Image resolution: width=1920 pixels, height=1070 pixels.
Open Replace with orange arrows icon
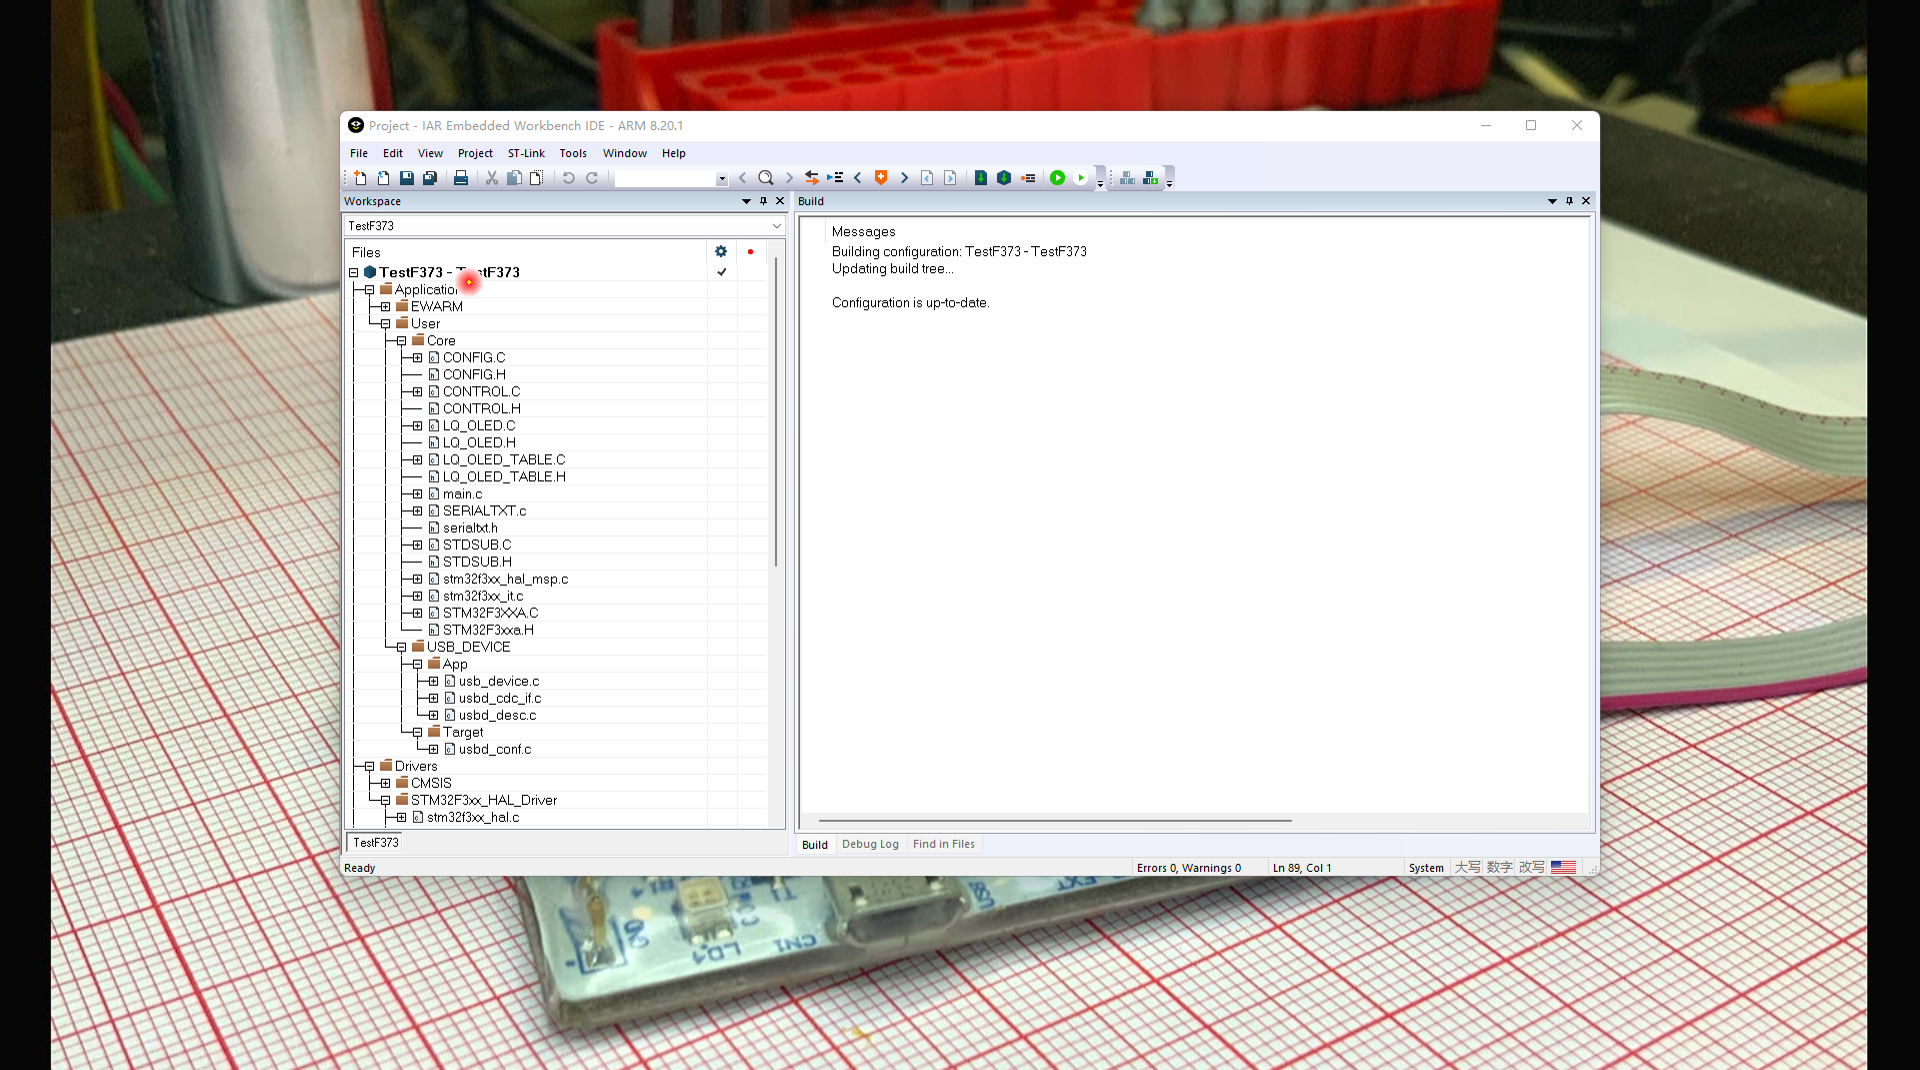812,178
